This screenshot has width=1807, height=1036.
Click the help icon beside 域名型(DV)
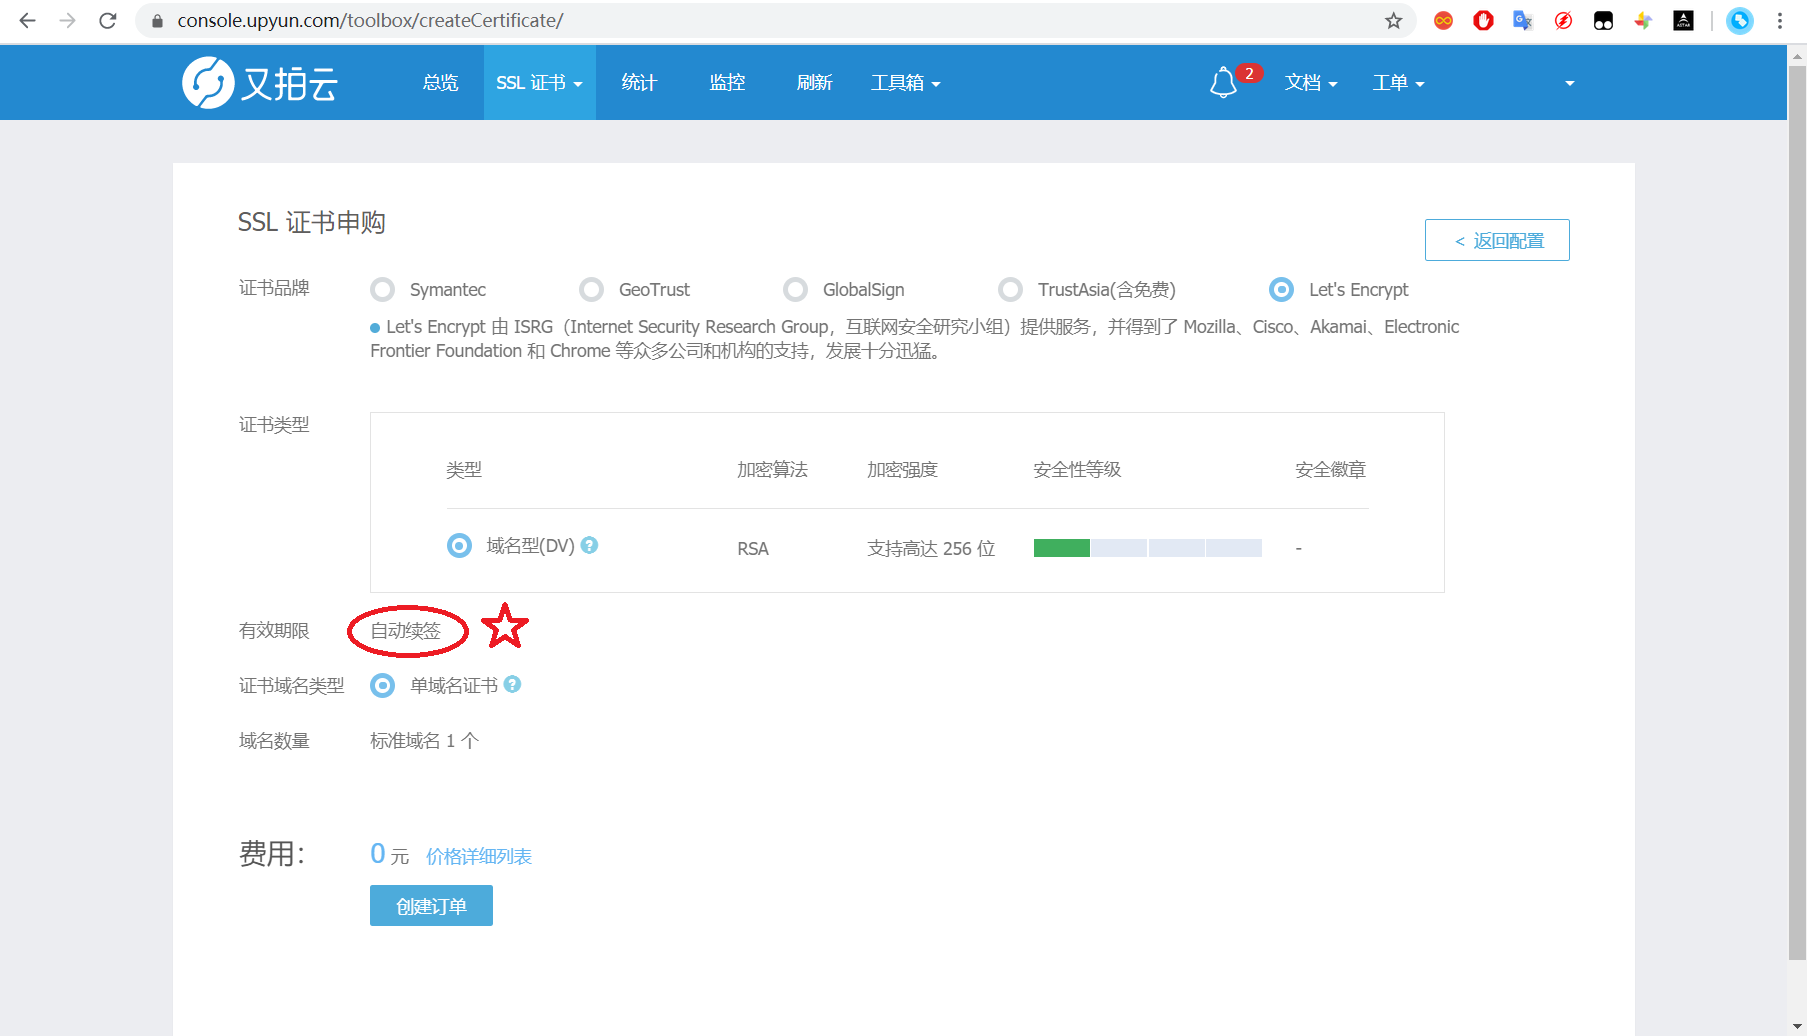[x=590, y=545]
